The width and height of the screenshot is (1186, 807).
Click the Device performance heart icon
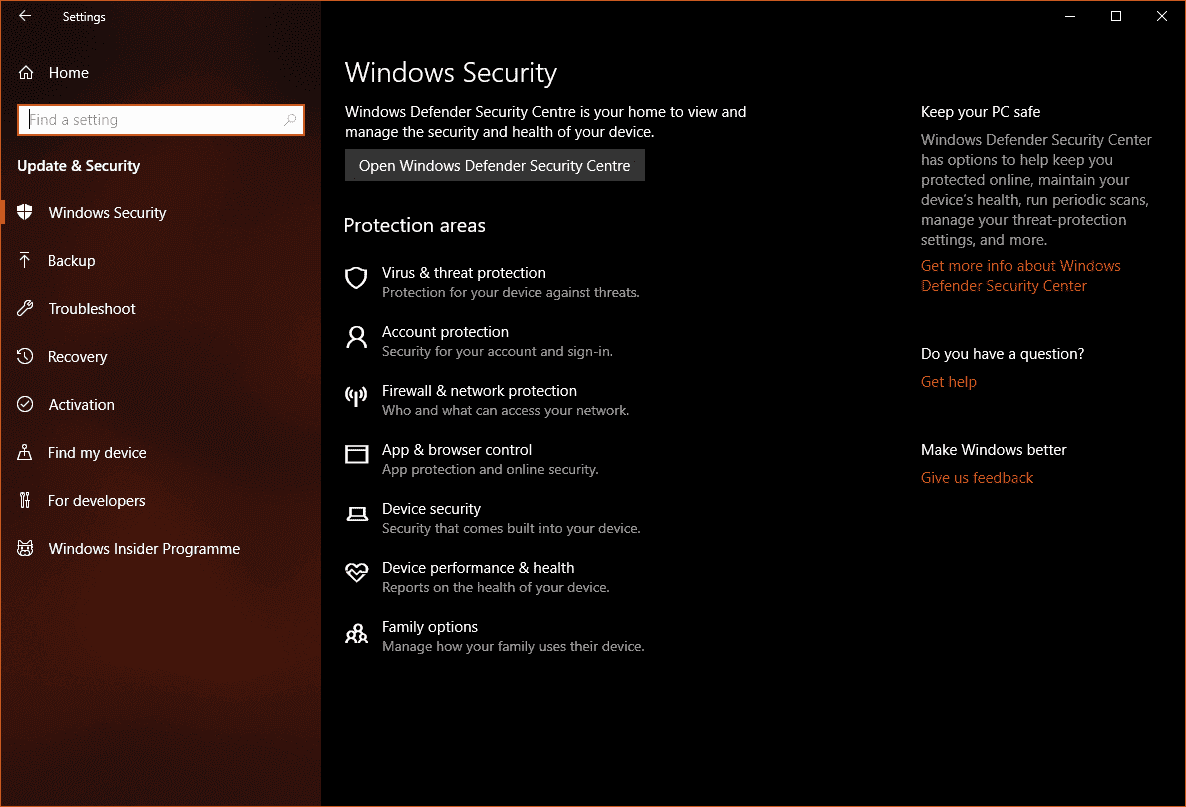coord(356,573)
